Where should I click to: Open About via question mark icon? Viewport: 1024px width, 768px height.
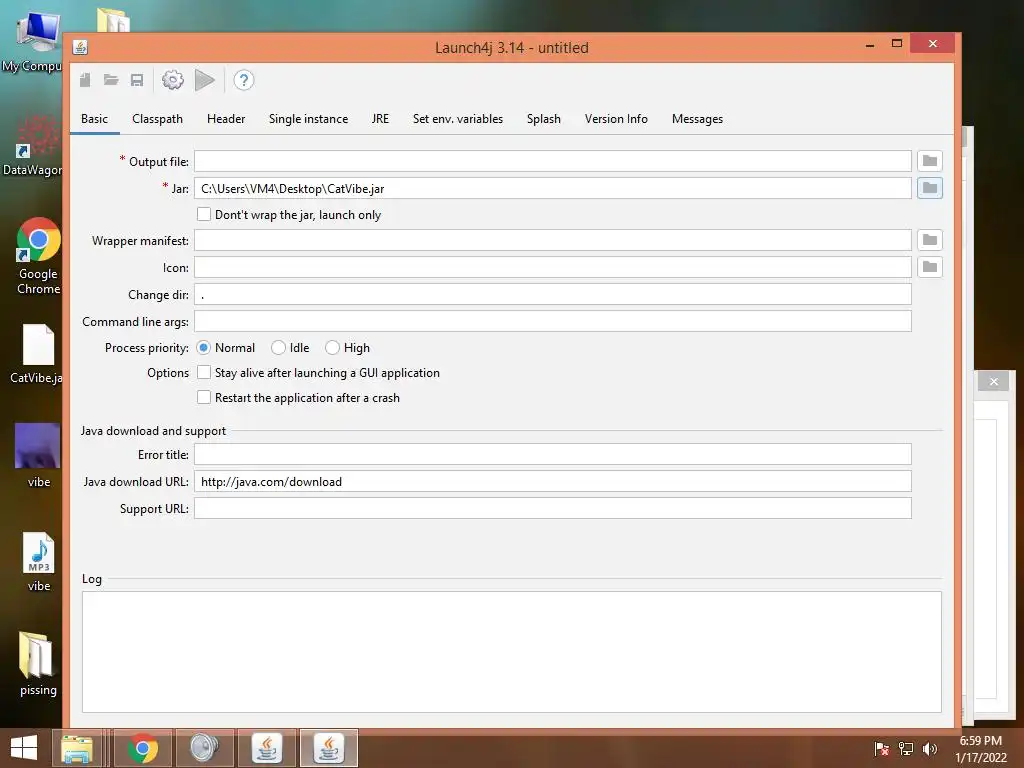tap(244, 80)
